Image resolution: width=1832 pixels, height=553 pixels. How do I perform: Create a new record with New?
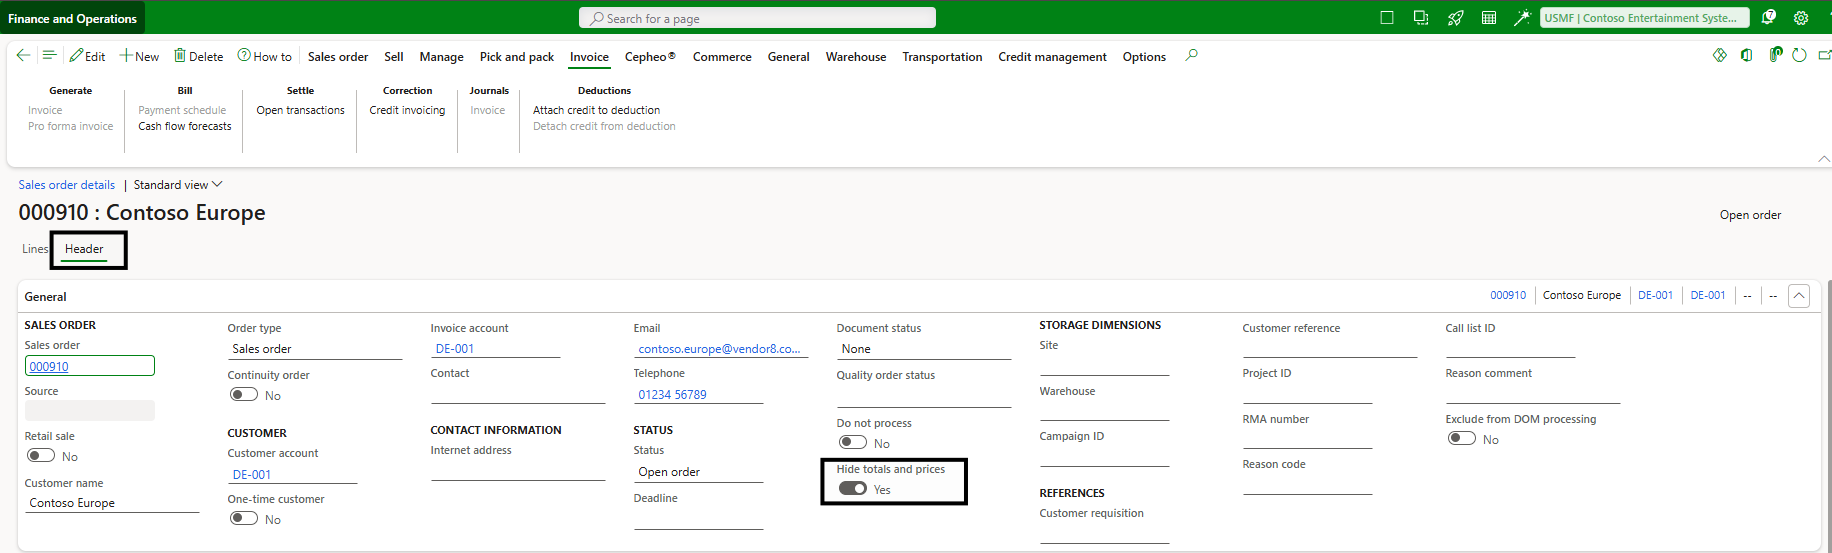[140, 57]
